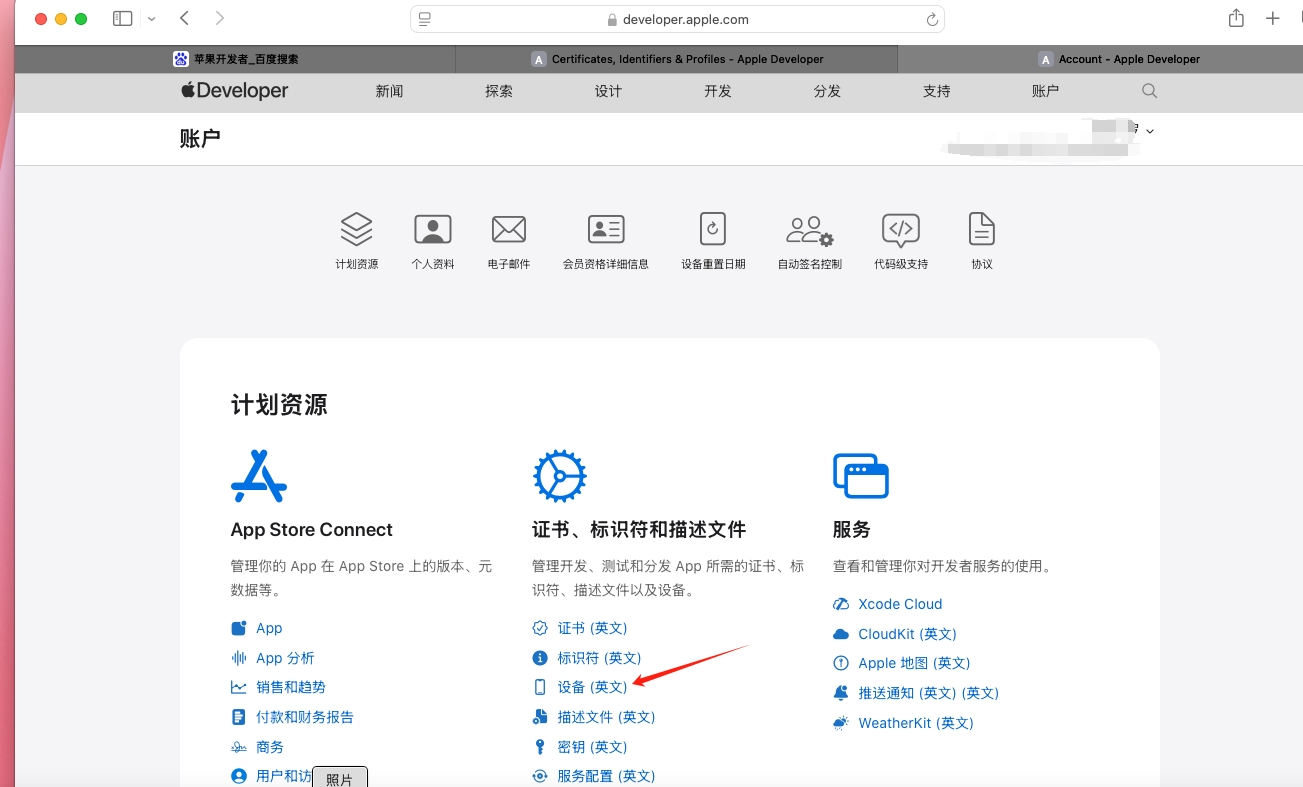Open the 探索 menu item
This screenshot has width=1303, height=787.
pyautogui.click(x=499, y=91)
